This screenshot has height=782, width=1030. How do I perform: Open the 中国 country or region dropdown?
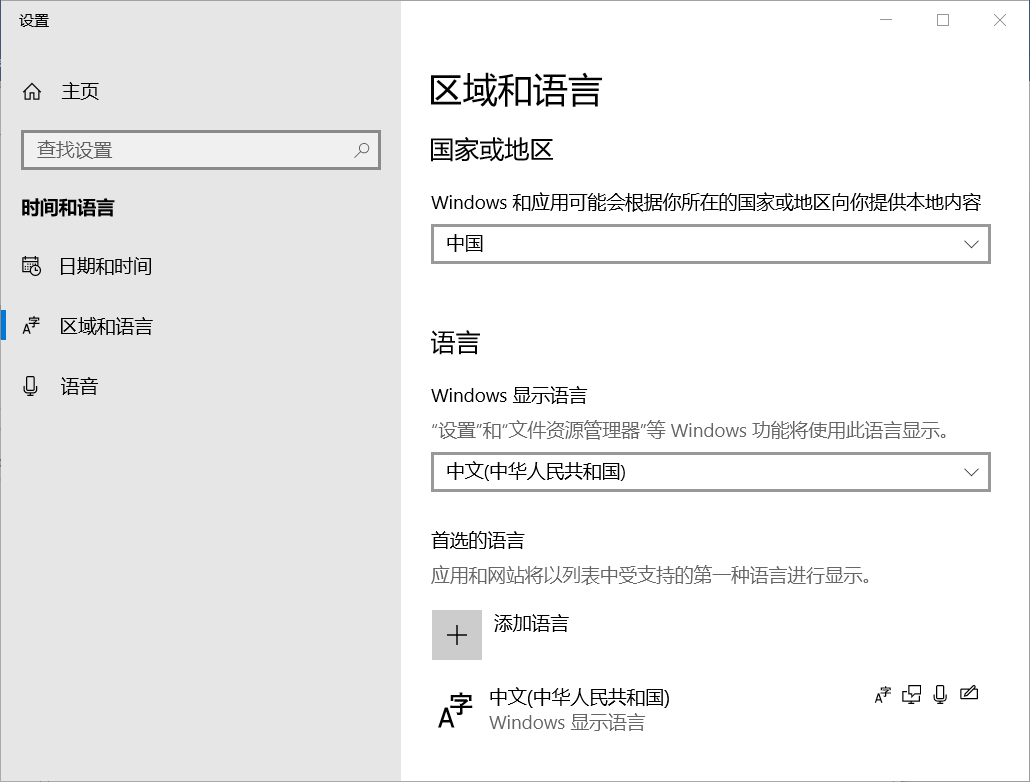[x=711, y=244]
